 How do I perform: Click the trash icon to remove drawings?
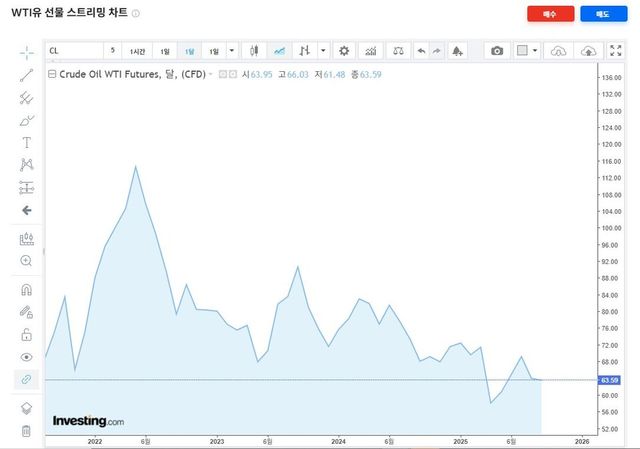(26, 431)
